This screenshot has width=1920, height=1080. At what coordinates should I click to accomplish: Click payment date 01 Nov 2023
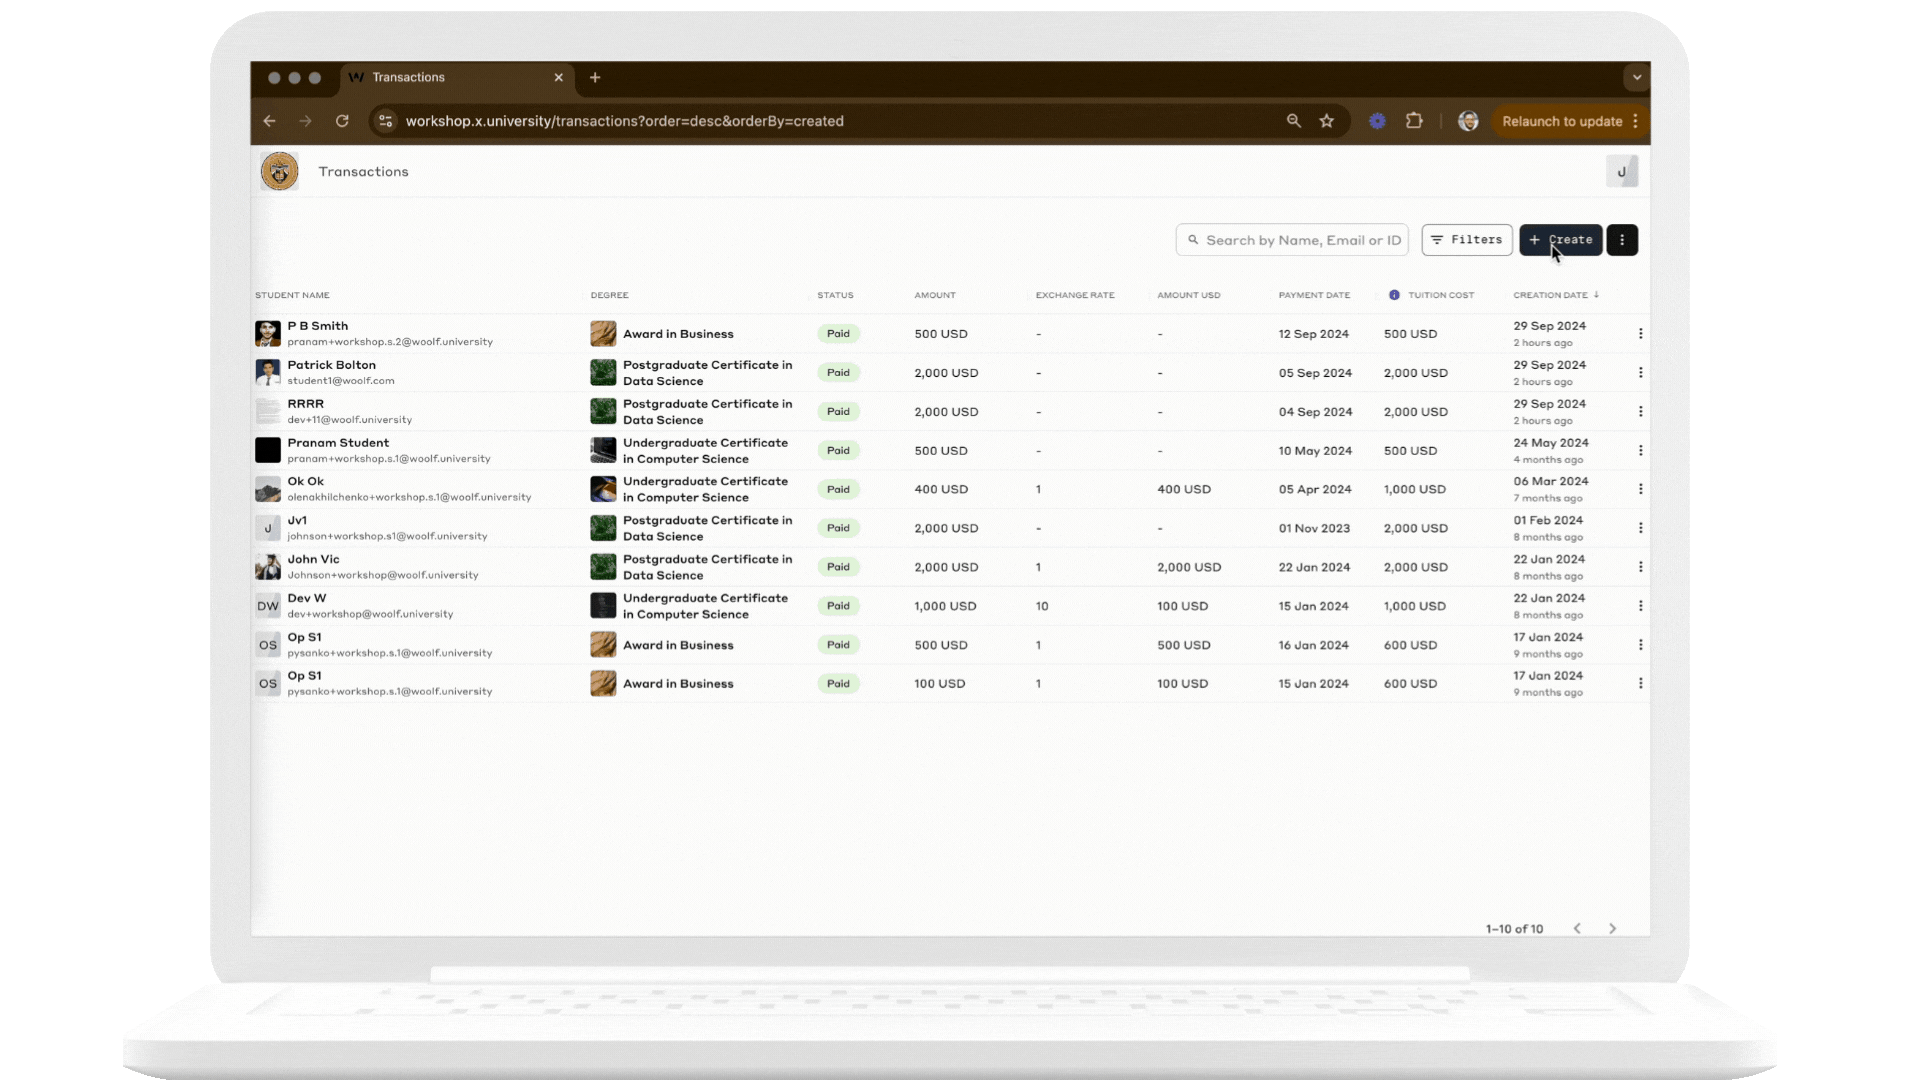1314,529
